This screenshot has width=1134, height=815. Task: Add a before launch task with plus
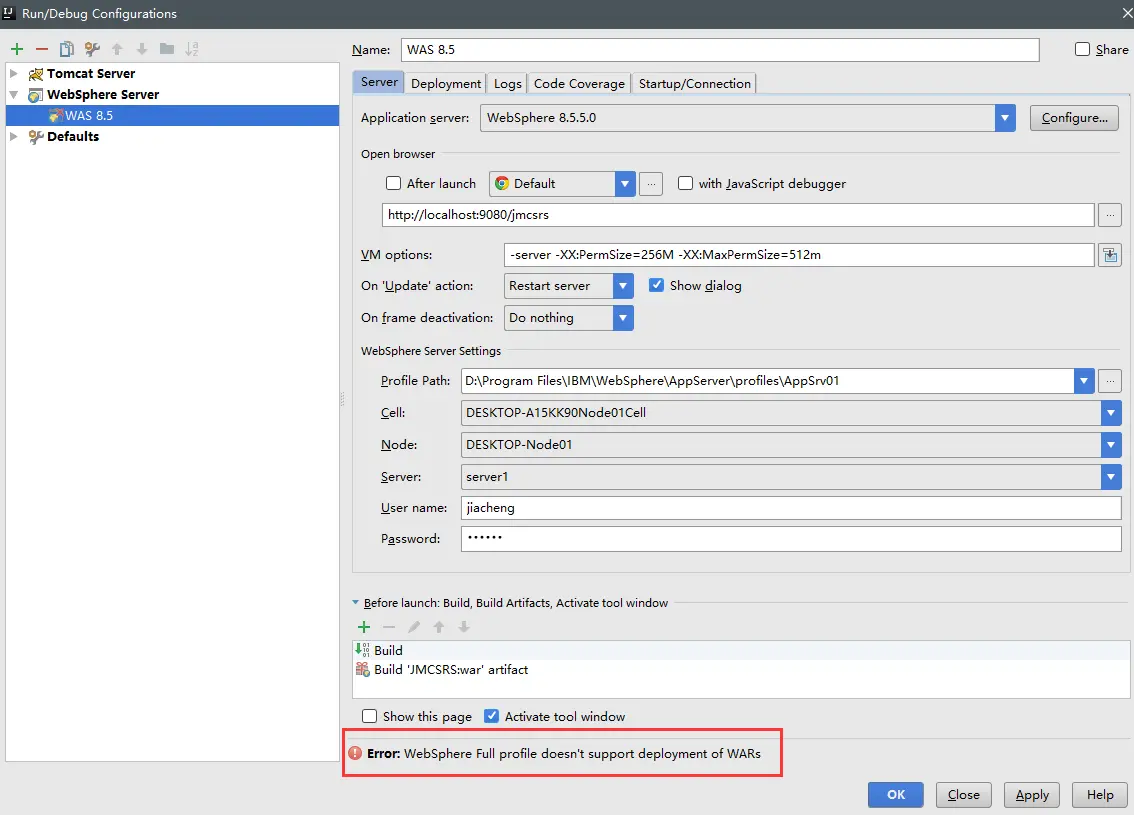pos(364,627)
